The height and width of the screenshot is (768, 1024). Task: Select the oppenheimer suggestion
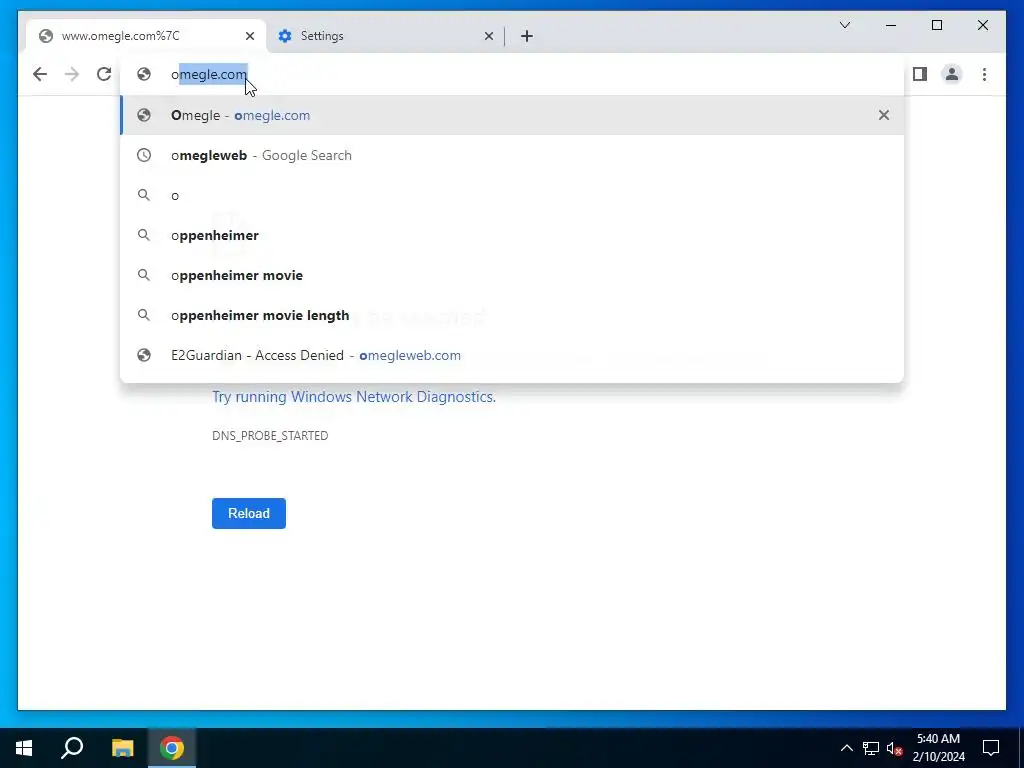coord(512,235)
